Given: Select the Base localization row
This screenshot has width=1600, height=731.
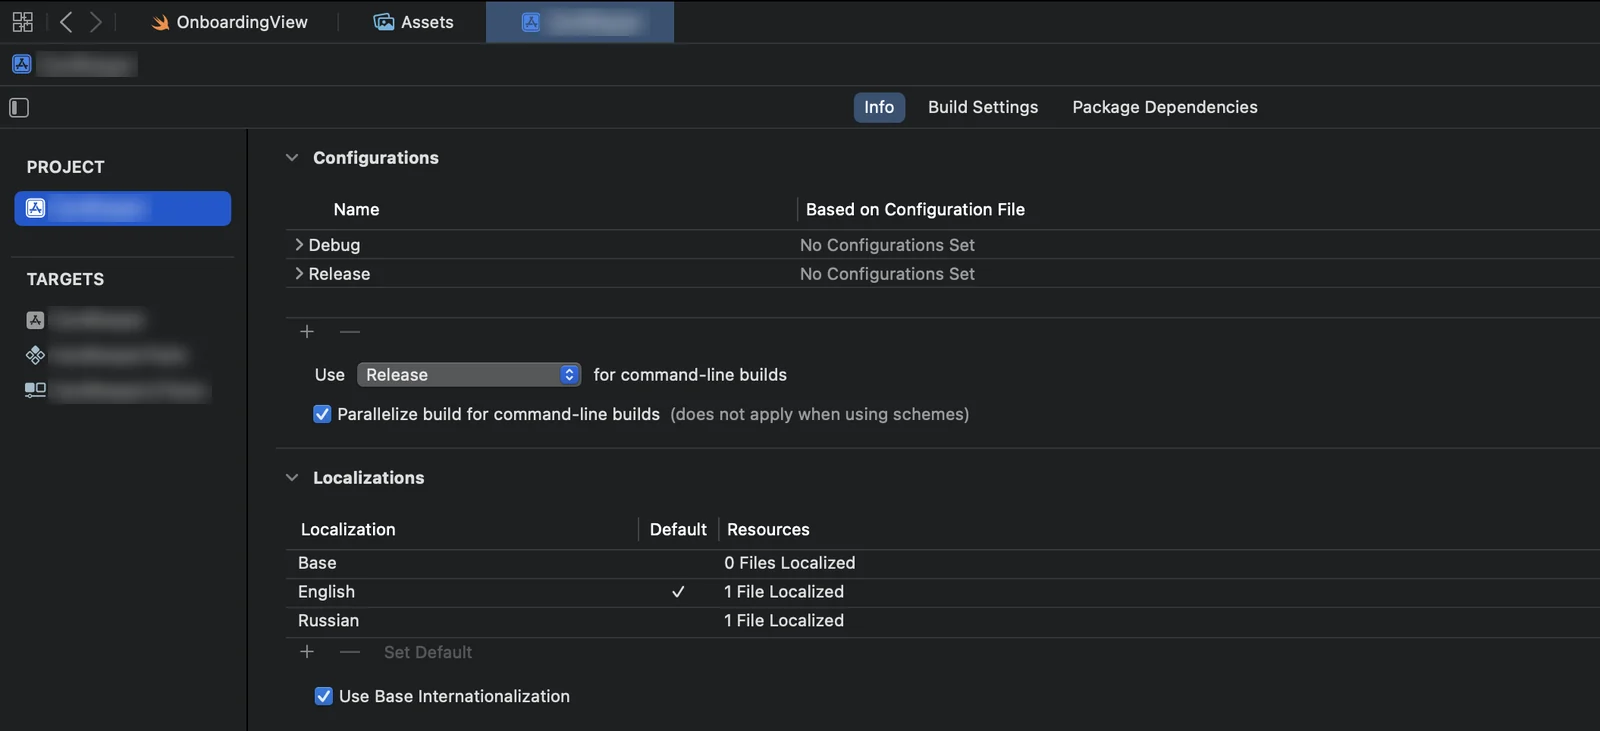Looking at the screenshot, I should tap(942, 563).
